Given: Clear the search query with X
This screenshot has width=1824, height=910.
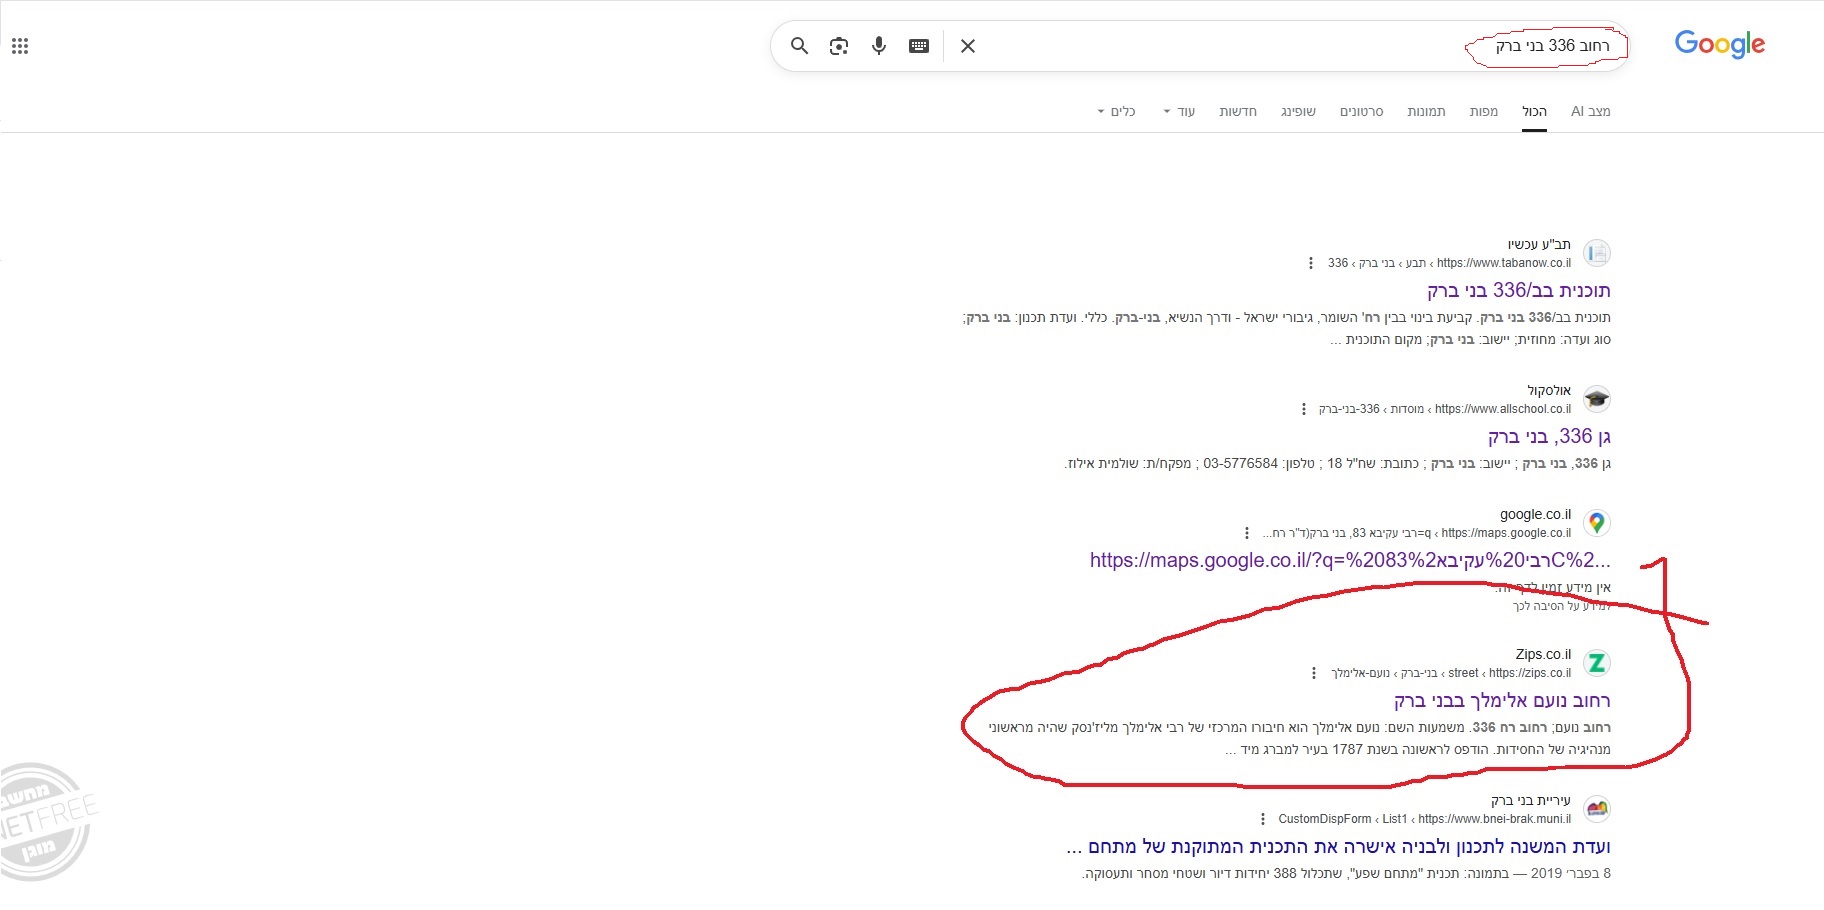Looking at the screenshot, I should tap(968, 46).
